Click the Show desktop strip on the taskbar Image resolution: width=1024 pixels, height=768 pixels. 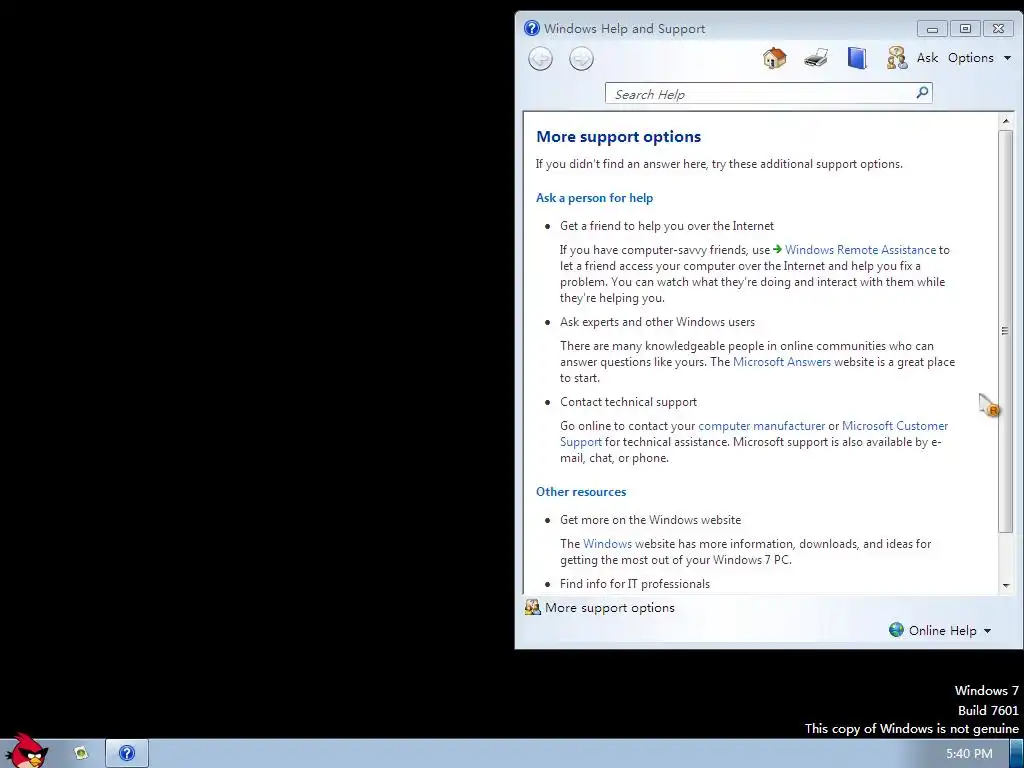1017,754
